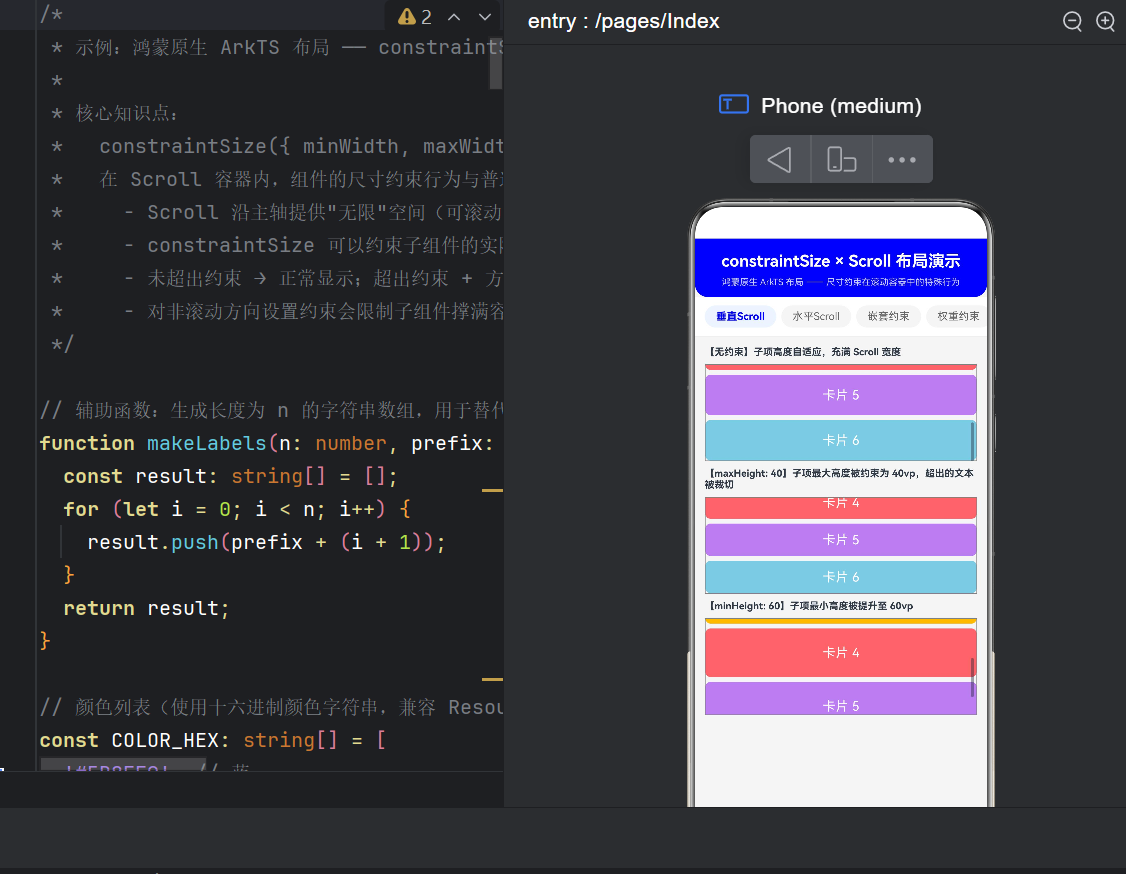
Task: Click the back triangle button in previewer toolbar
Action: coord(780,159)
